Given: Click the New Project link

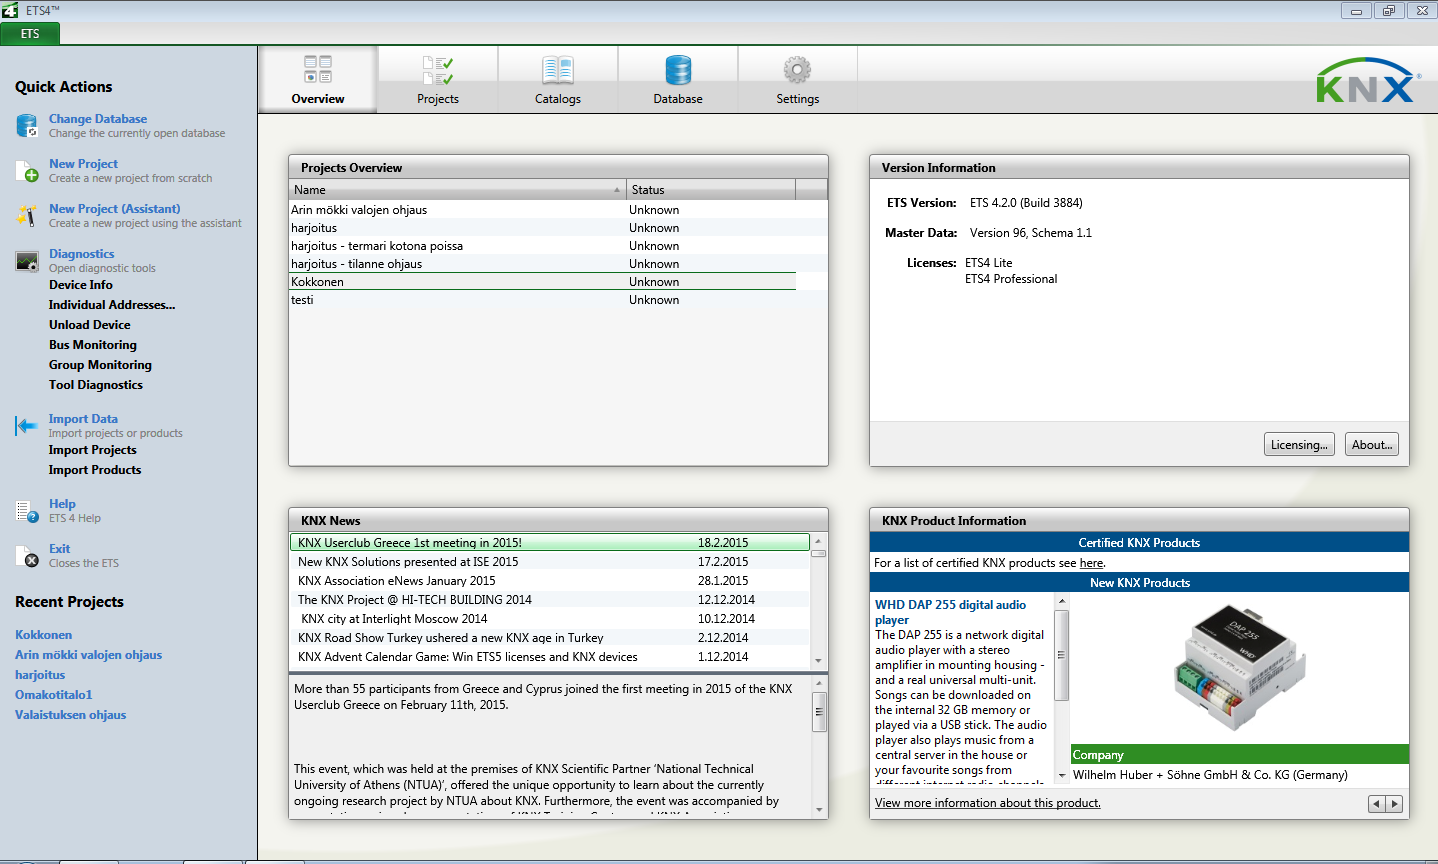Looking at the screenshot, I should tap(83, 164).
